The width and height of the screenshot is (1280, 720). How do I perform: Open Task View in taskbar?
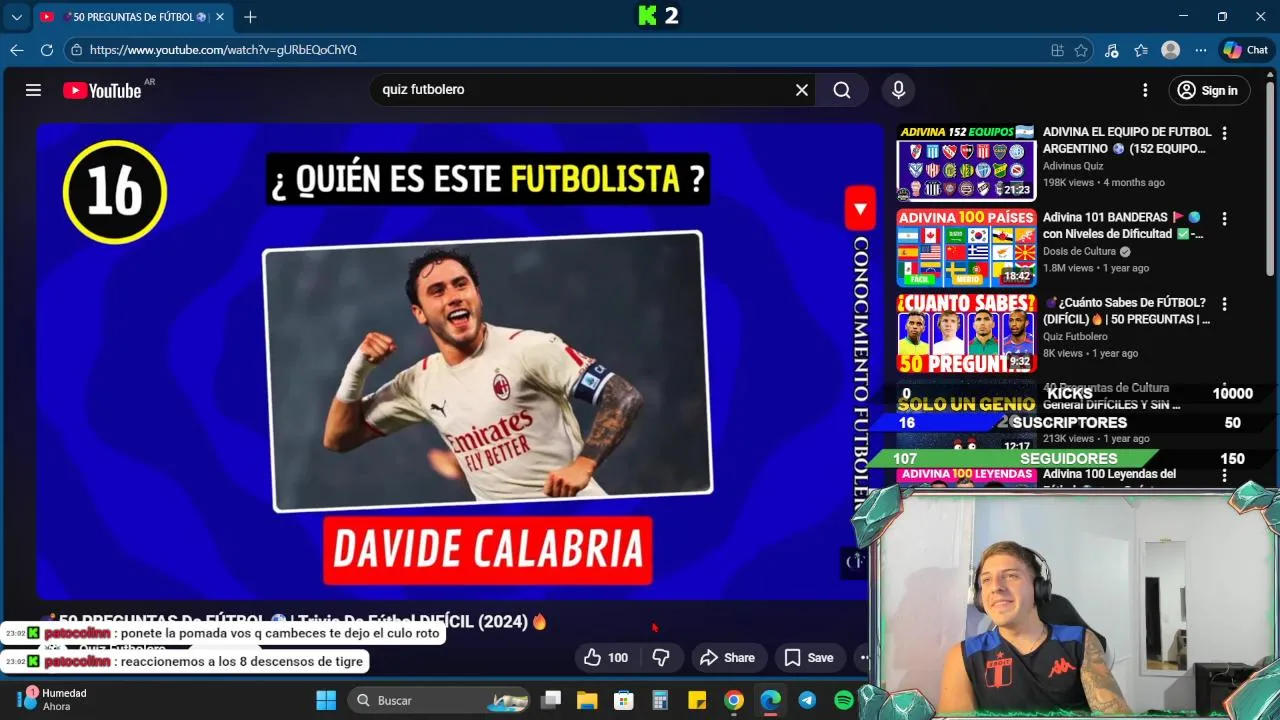coord(551,700)
